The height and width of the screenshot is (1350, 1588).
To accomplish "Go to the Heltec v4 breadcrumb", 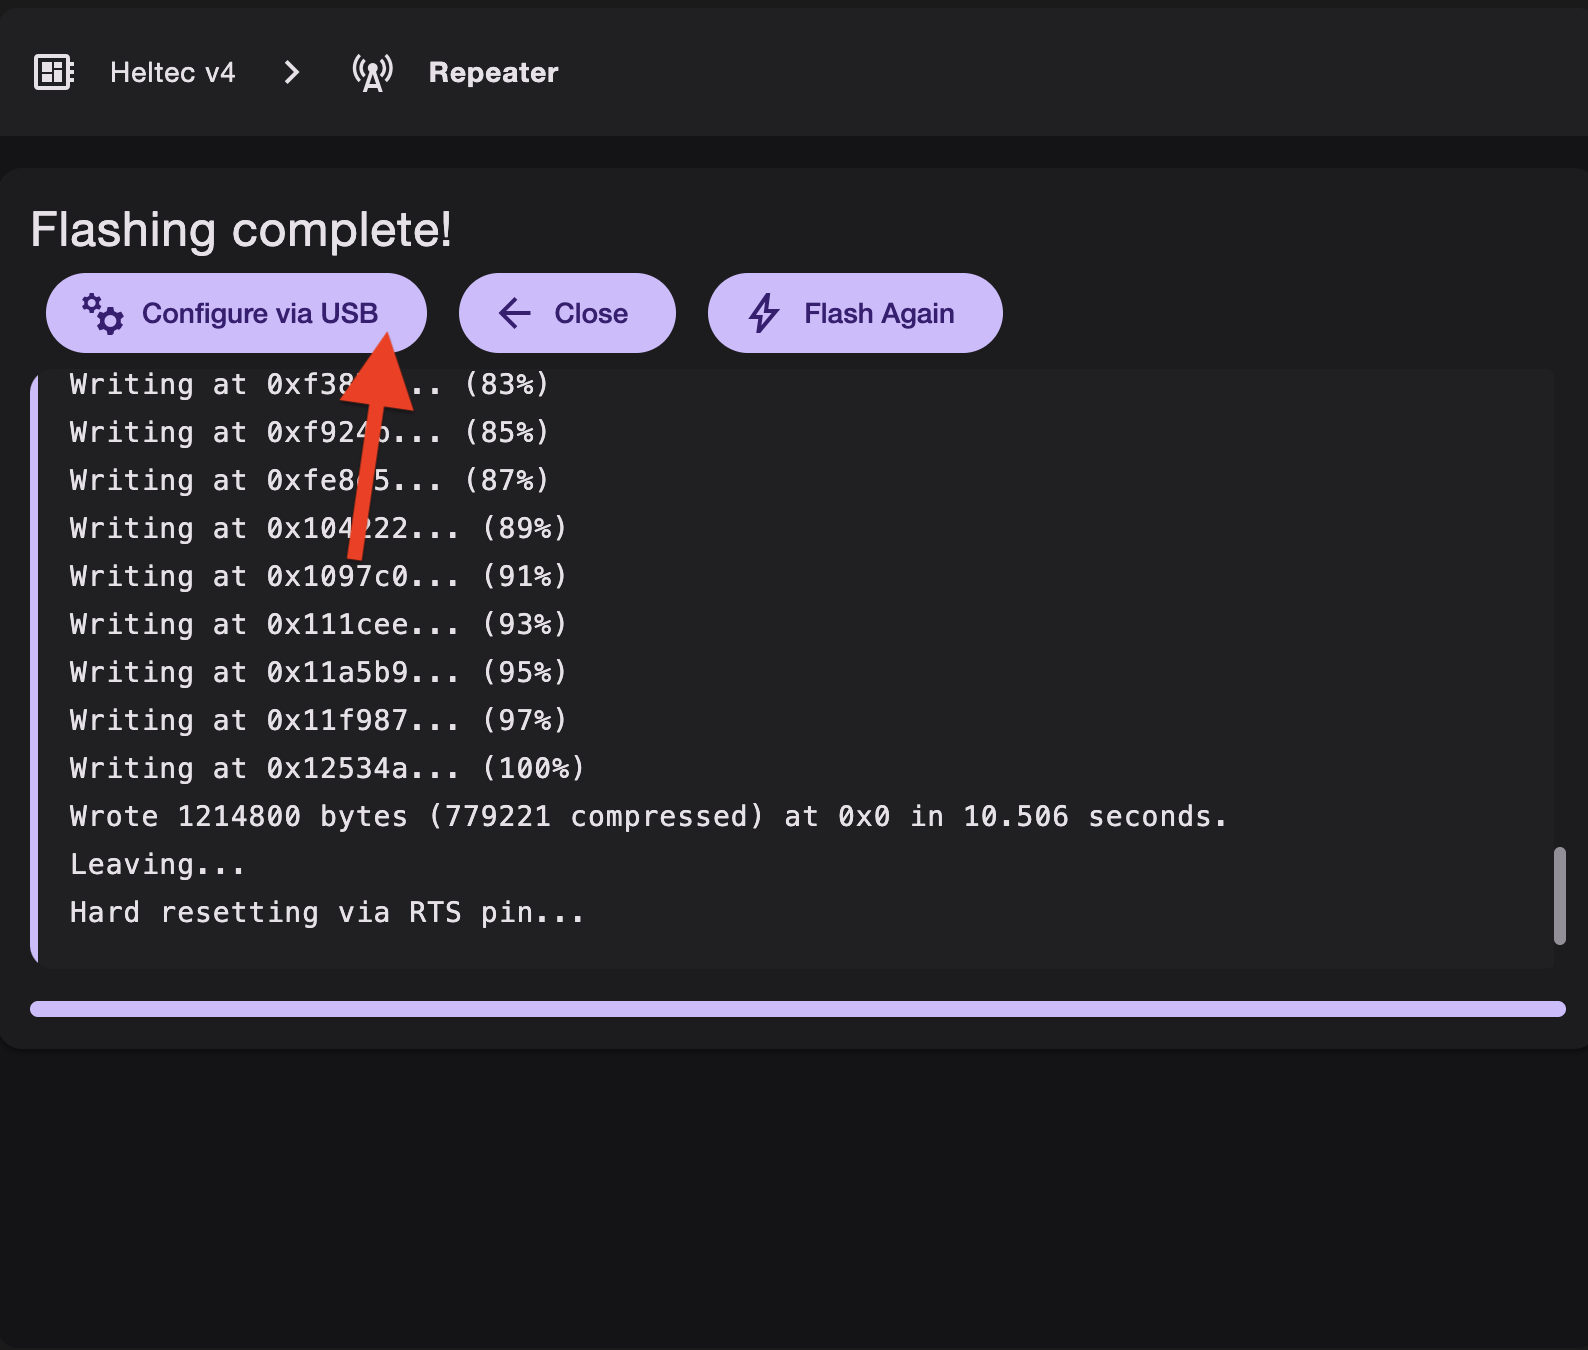I will point(172,72).
